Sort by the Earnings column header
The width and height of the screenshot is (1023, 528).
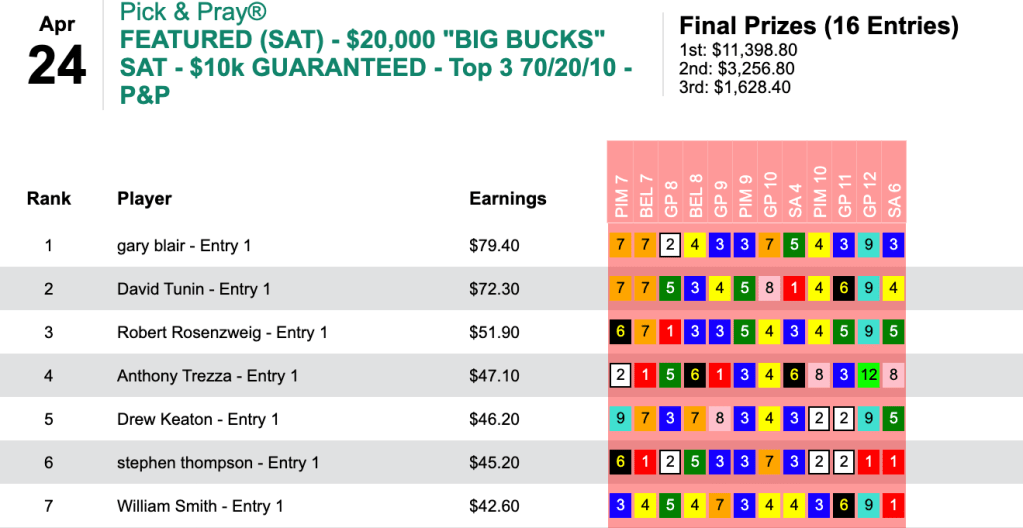(x=508, y=198)
